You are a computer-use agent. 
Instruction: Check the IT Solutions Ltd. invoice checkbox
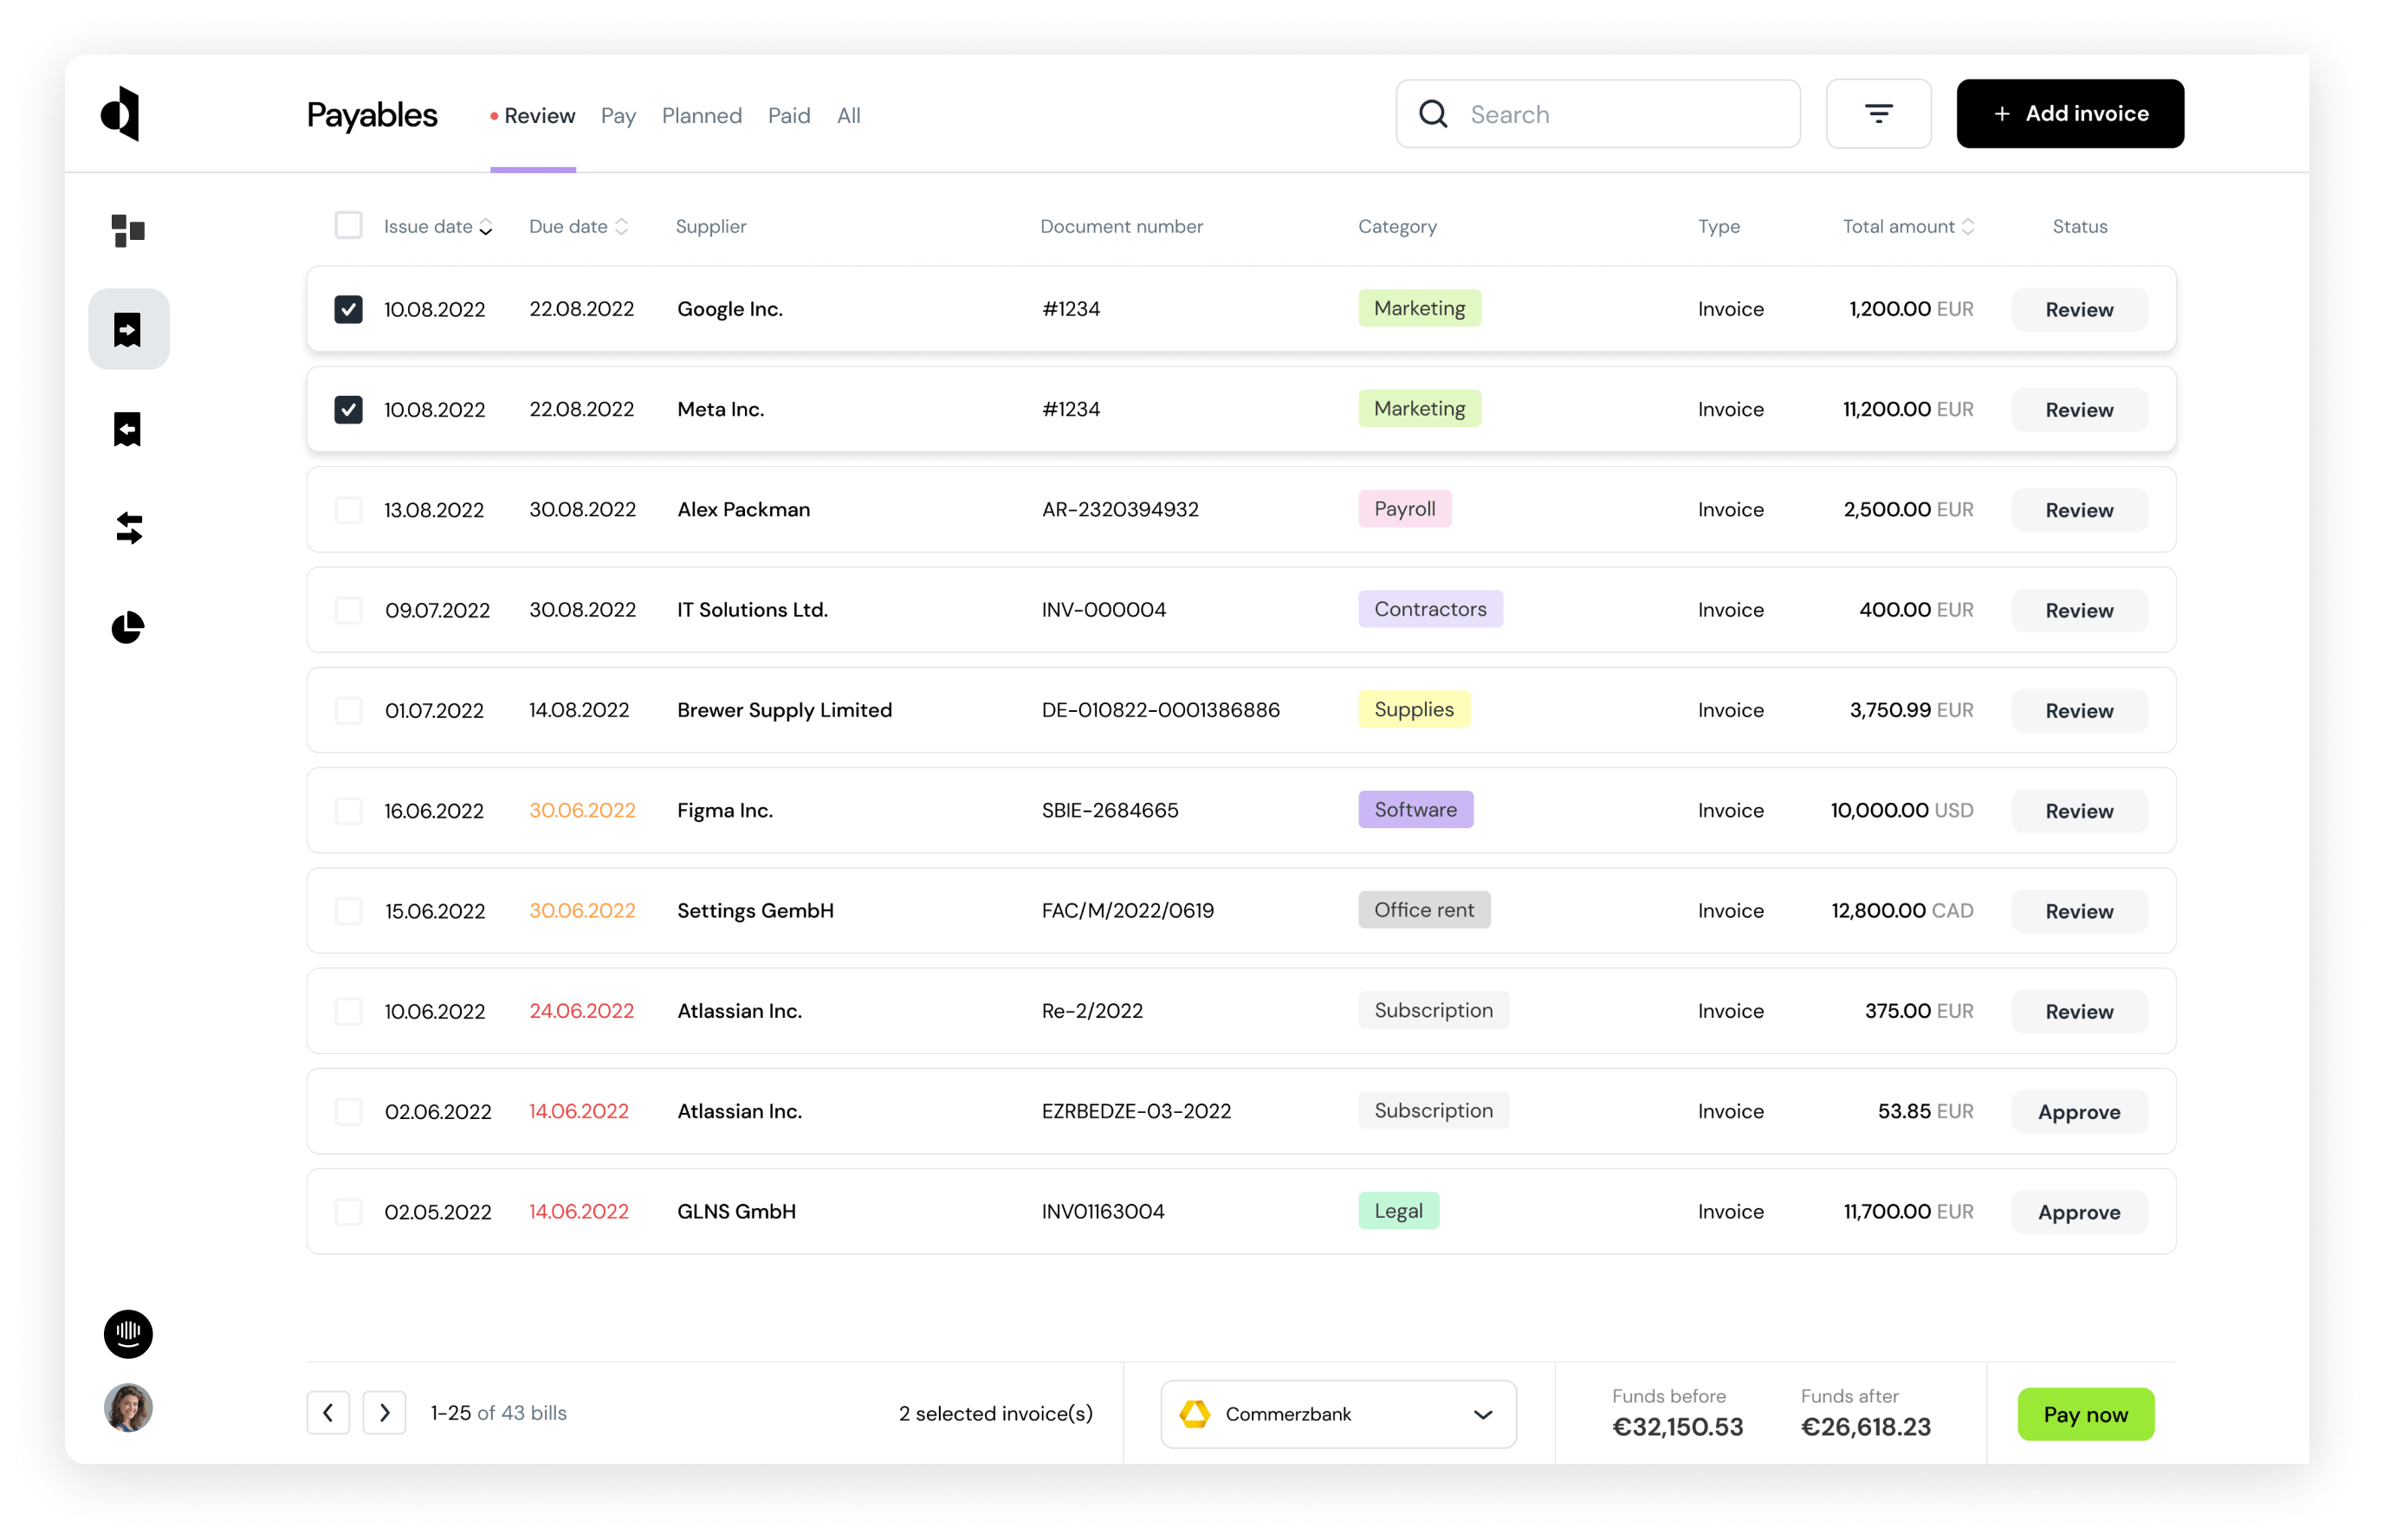348,610
